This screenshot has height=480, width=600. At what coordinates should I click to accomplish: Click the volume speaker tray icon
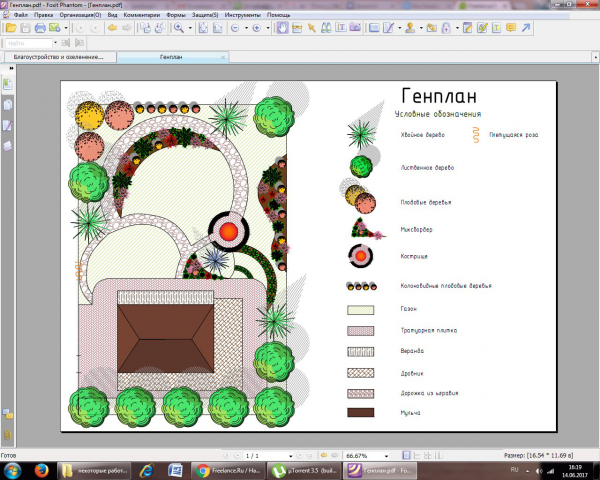tap(539, 471)
